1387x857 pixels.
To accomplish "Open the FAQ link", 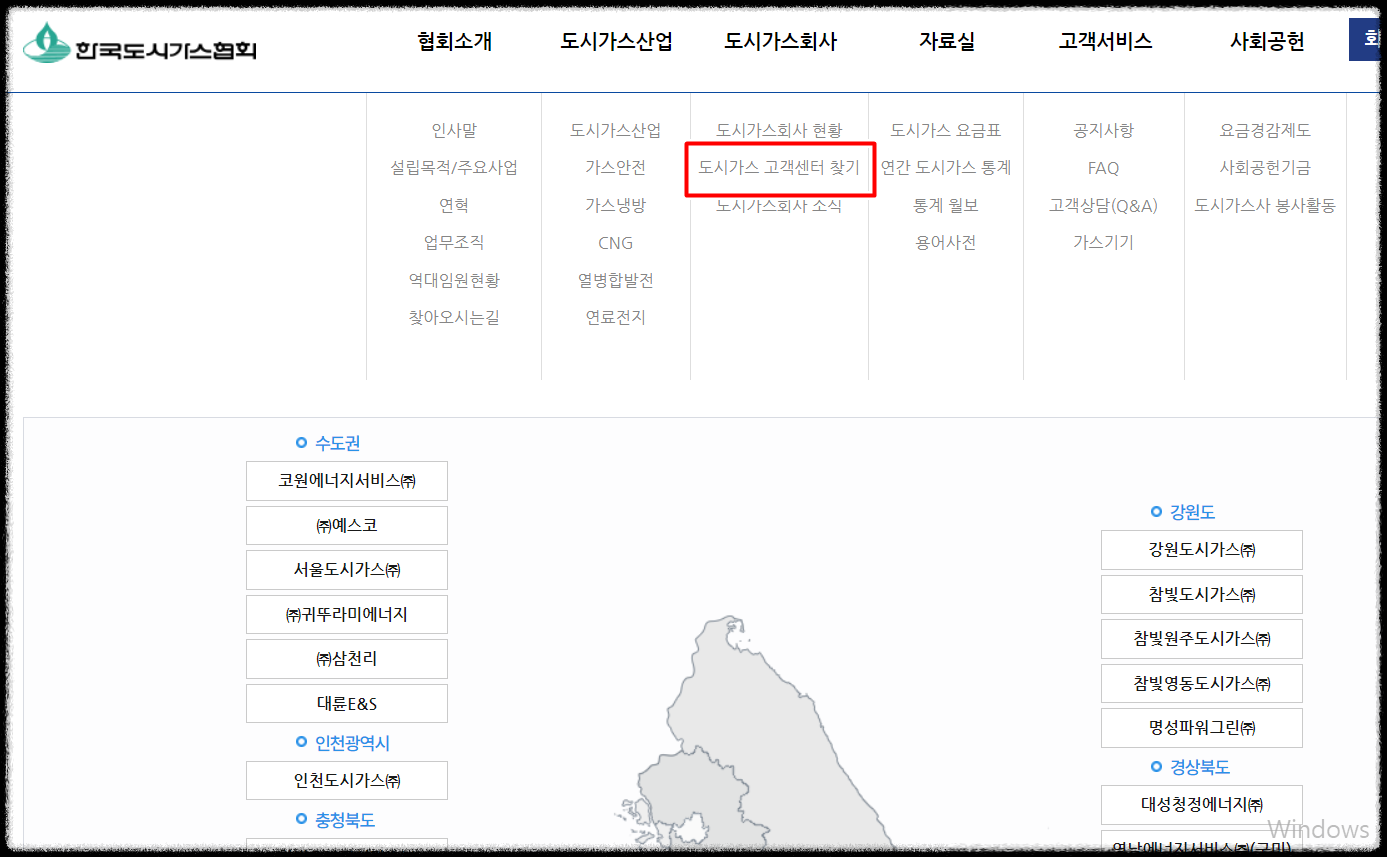I will [x=1104, y=168].
